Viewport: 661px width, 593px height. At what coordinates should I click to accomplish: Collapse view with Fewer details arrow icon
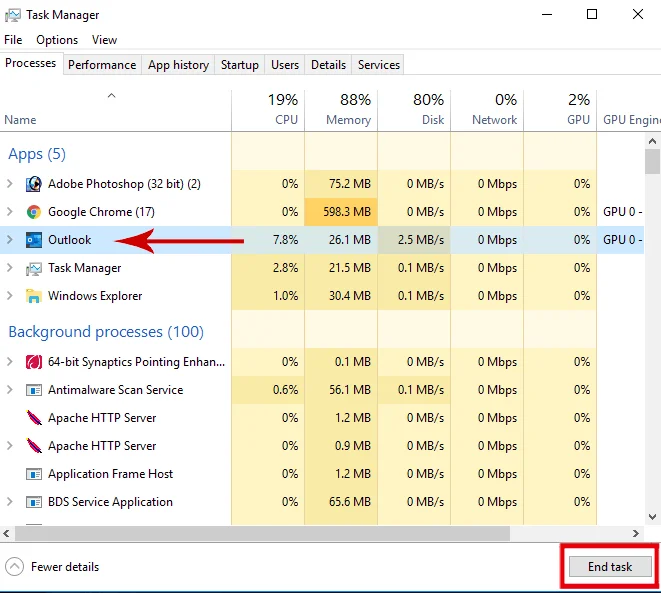pos(14,567)
